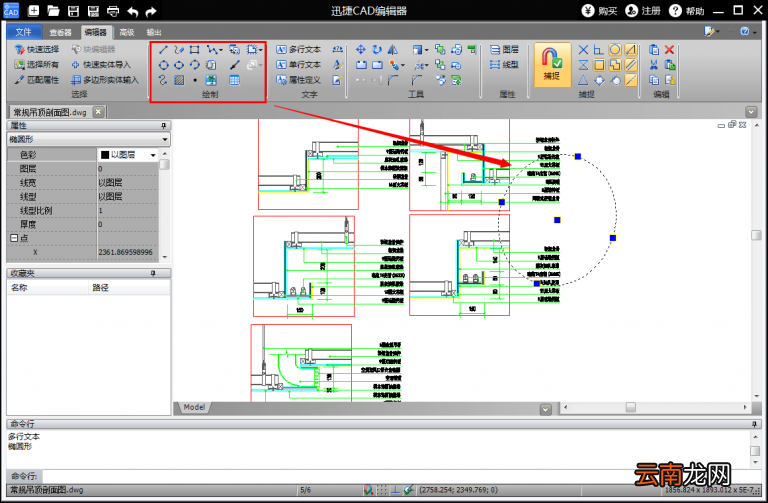The height and width of the screenshot is (503, 768).
Task: Click the 购买 purchase button
Action: tap(600, 11)
